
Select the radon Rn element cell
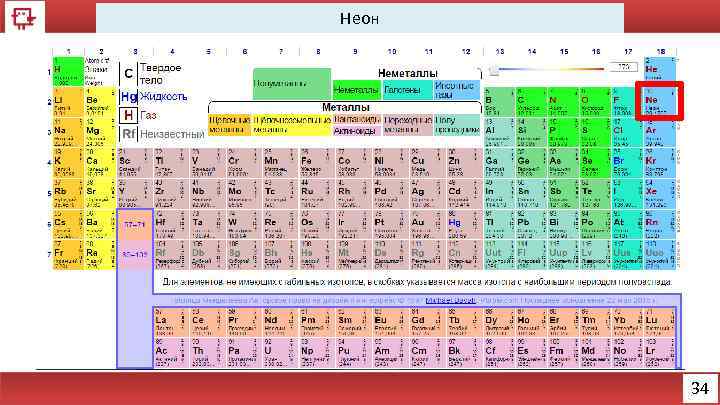(660, 225)
